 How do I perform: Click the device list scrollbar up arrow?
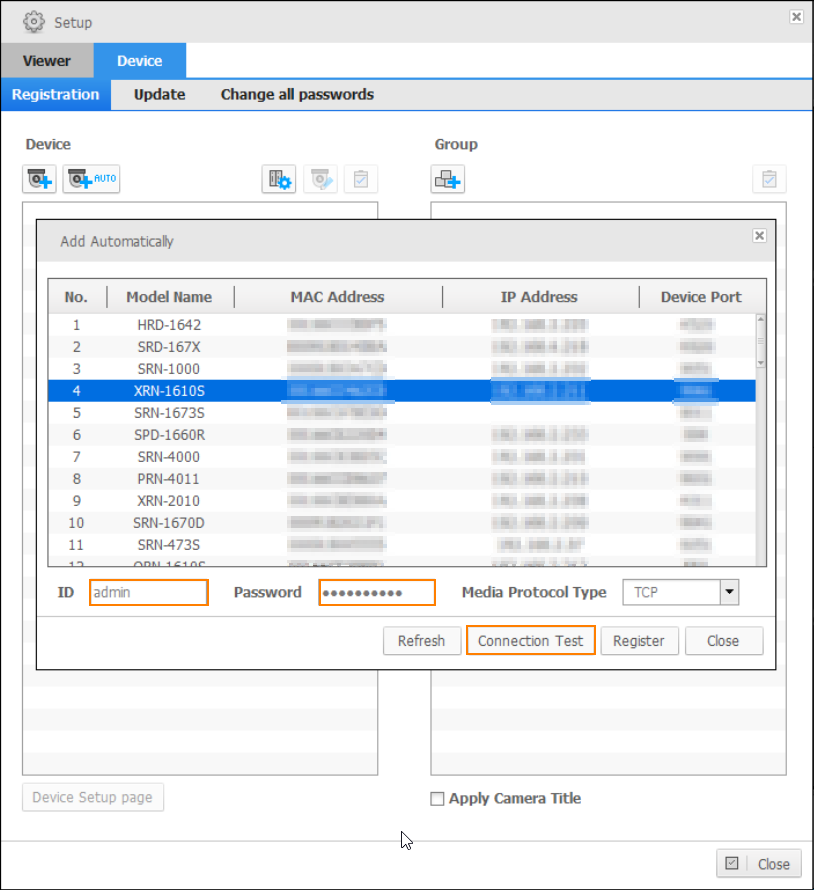[761, 320]
